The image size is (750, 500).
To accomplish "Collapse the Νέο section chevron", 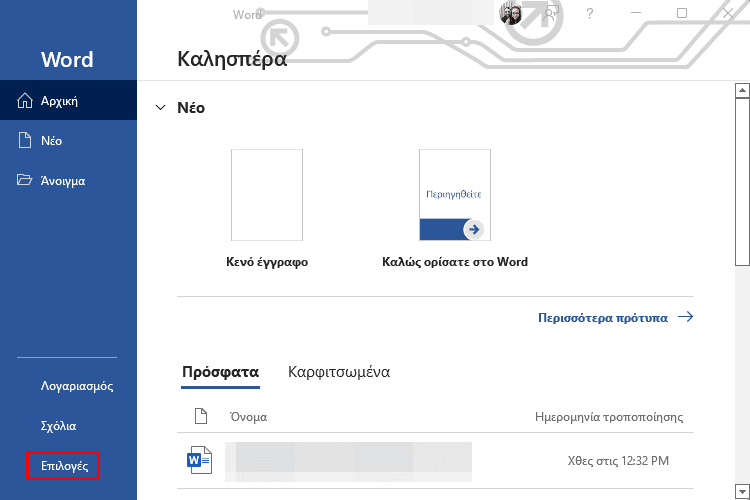I will click(161, 108).
